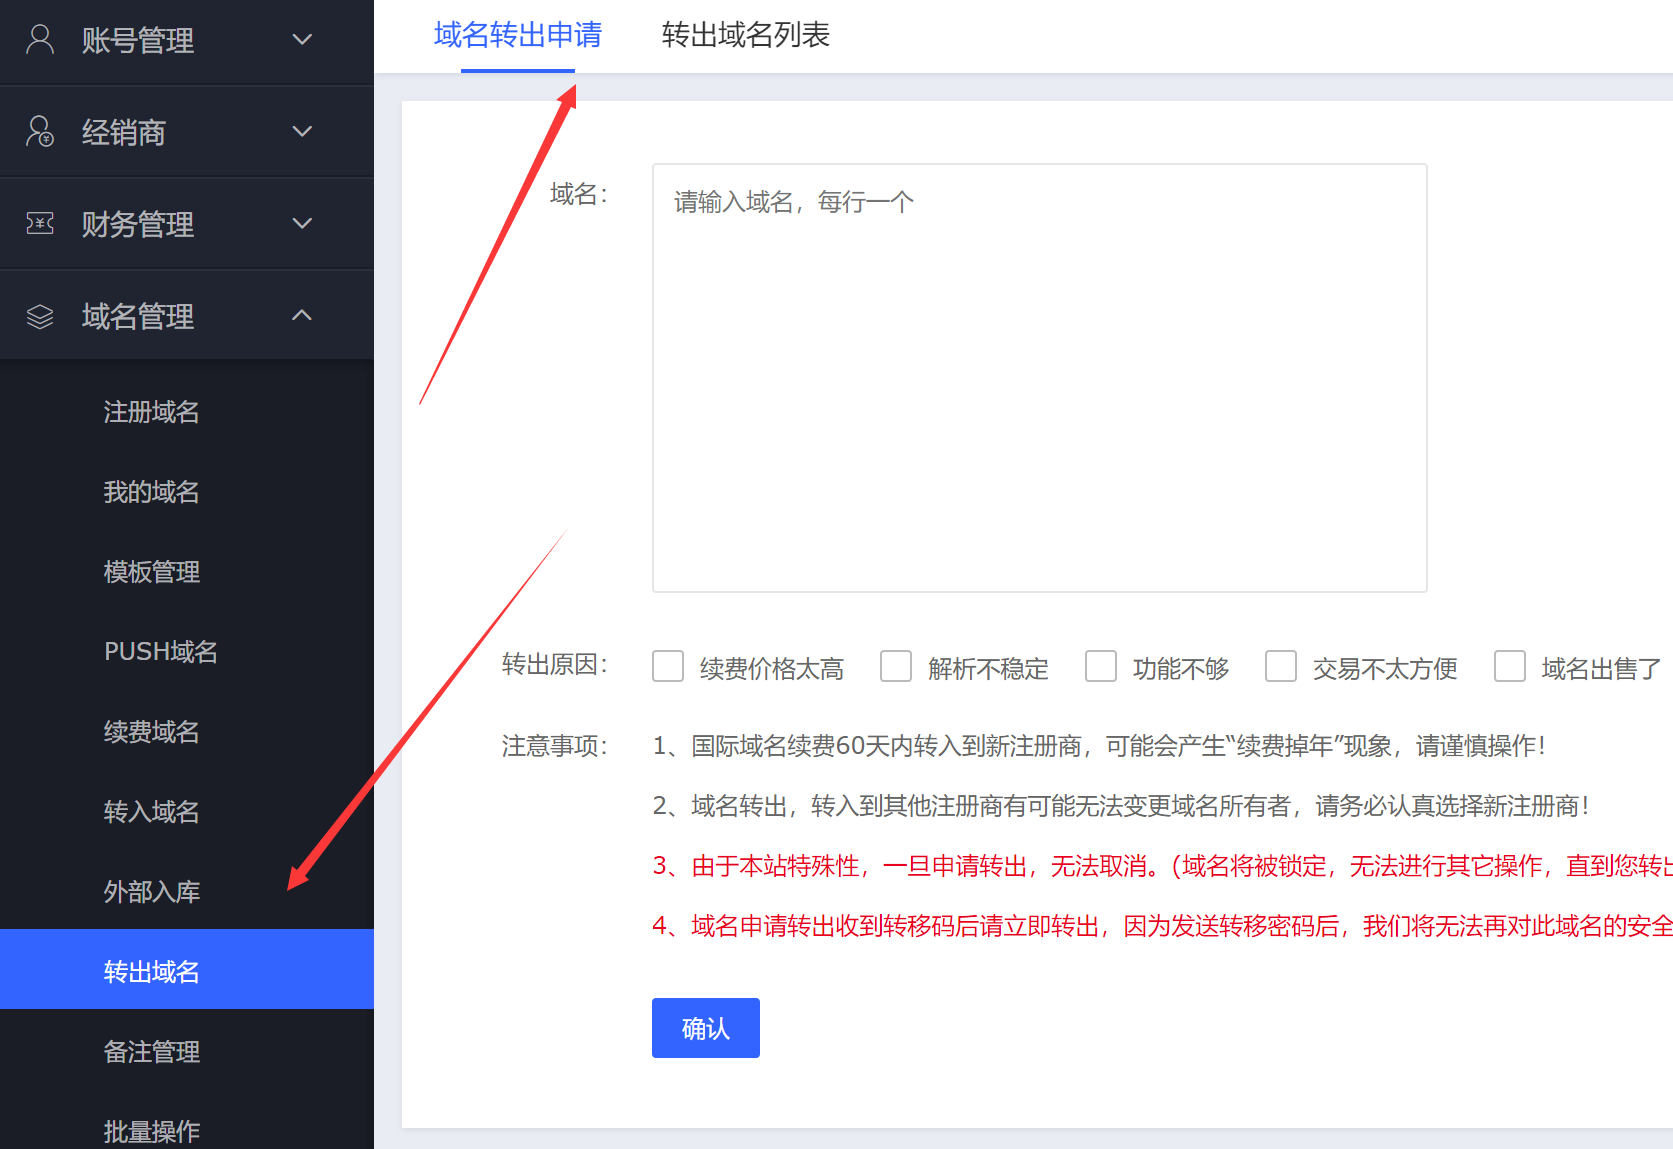Select the 交易不太方便 checkbox
The width and height of the screenshot is (1673, 1149).
(x=1281, y=667)
